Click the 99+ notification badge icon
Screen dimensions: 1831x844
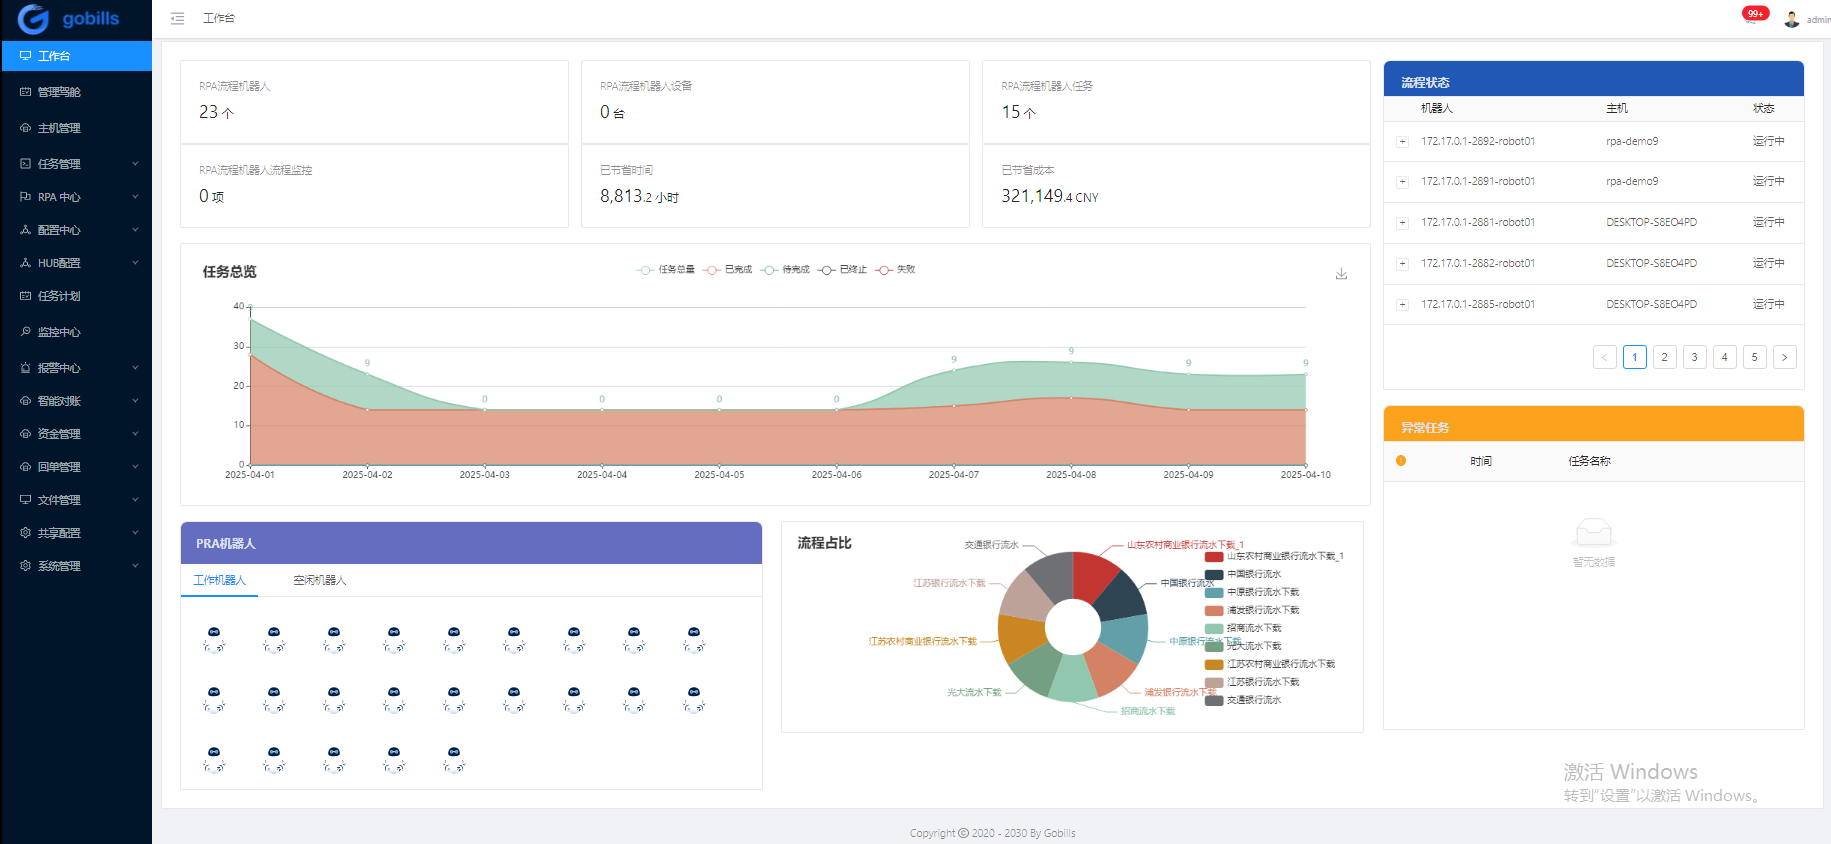[1754, 14]
